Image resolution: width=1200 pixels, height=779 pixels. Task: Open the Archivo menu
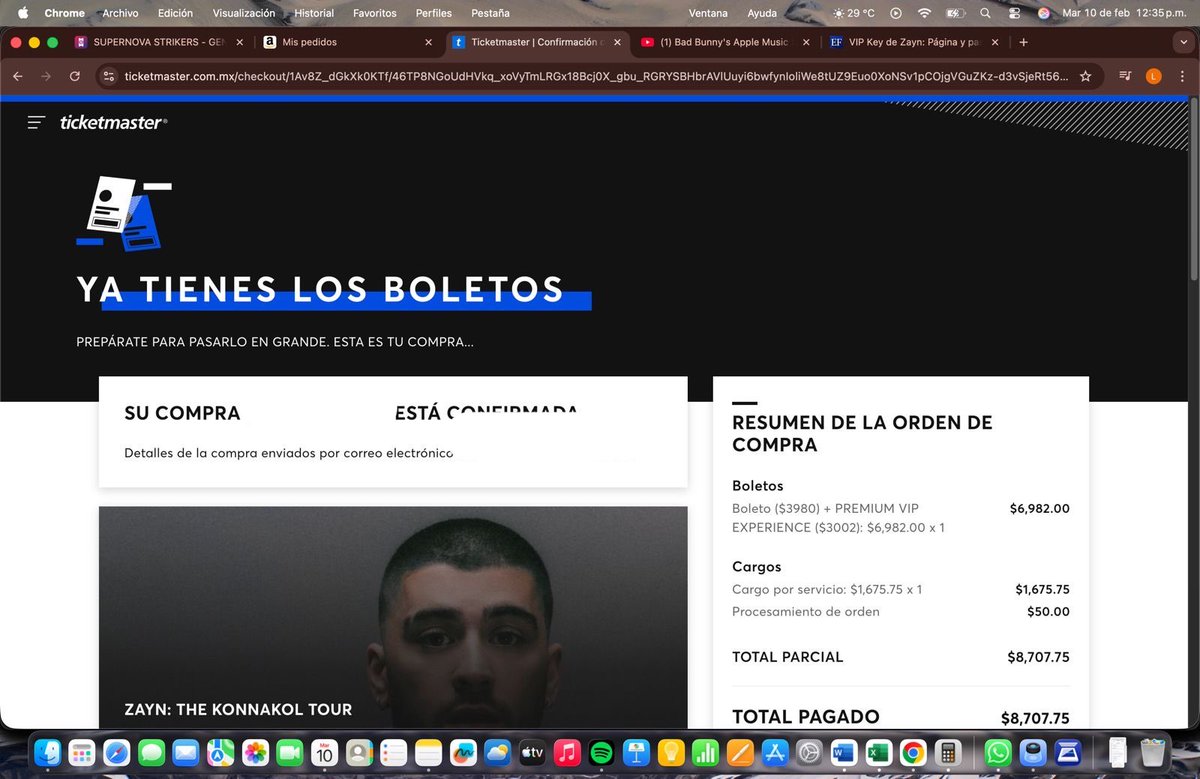pyautogui.click(x=120, y=13)
